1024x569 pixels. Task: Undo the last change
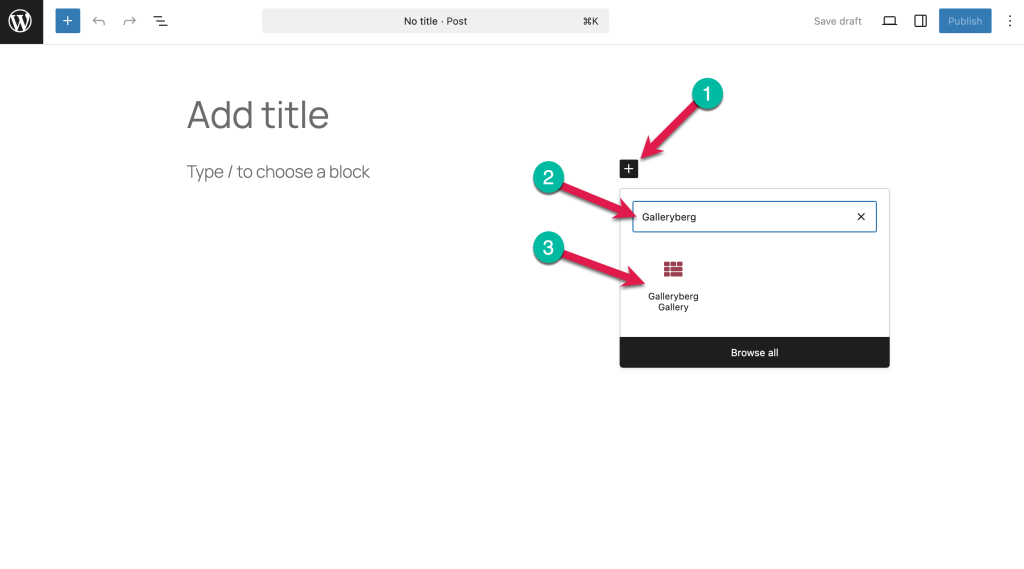(x=99, y=21)
